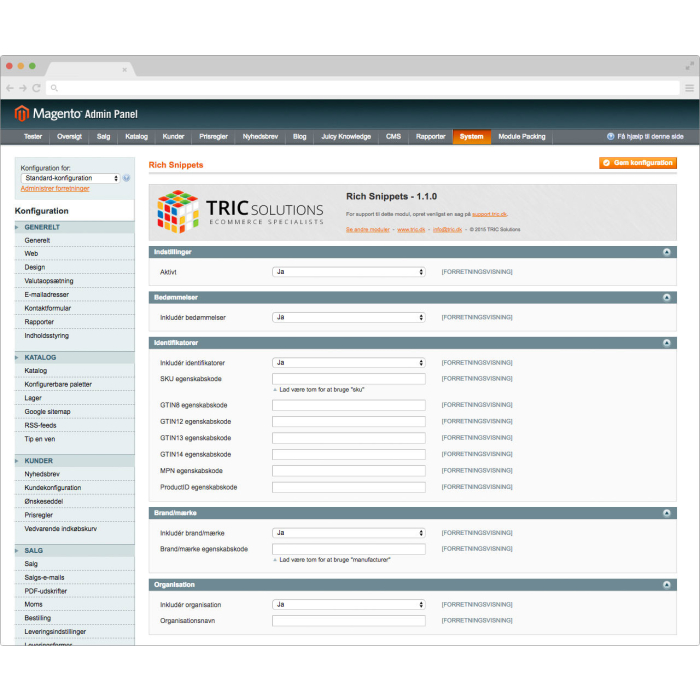This screenshot has width=700, height=700.
Task: Collapse the Identifikatorer section arrow icon
Action: (667, 342)
